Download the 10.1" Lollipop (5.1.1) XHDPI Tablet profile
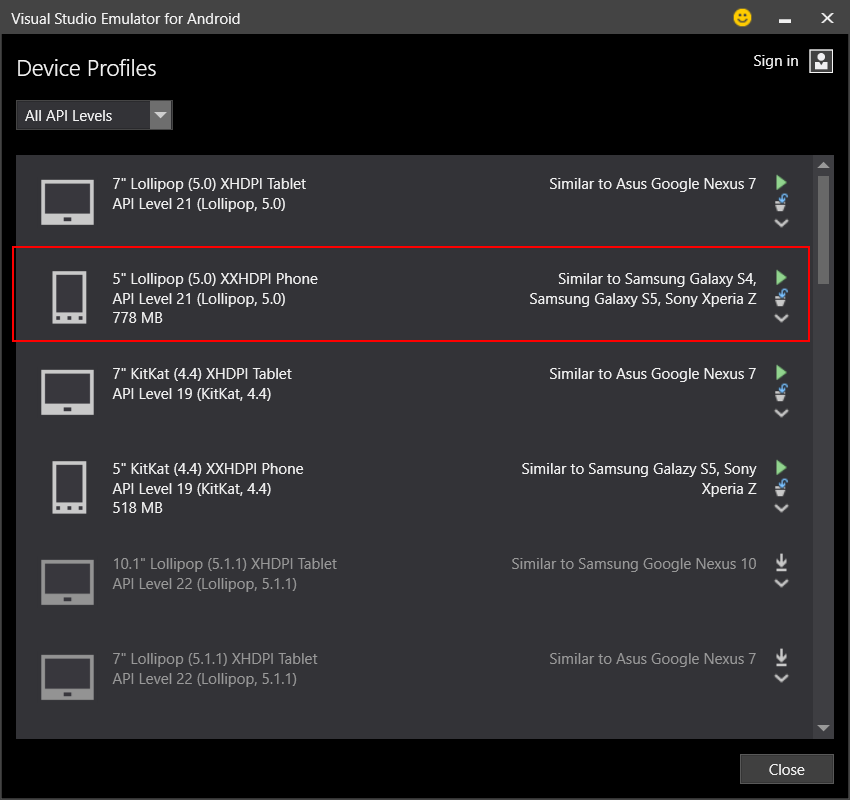Image resolution: width=850 pixels, height=800 pixels. [782, 563]
